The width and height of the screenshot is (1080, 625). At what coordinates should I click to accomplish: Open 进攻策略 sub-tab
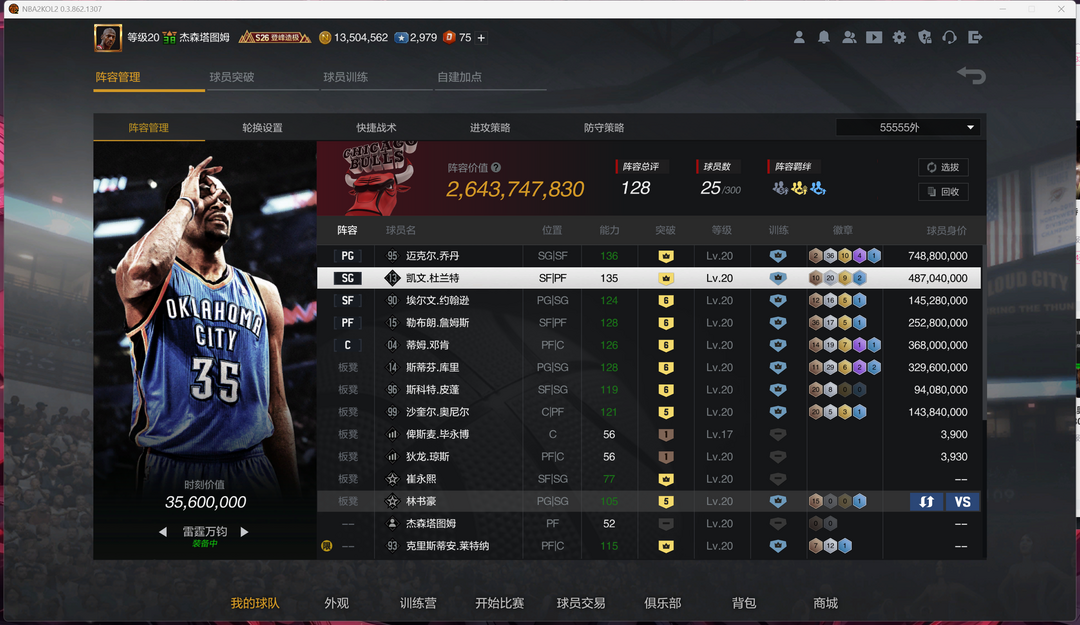(490, 128)
